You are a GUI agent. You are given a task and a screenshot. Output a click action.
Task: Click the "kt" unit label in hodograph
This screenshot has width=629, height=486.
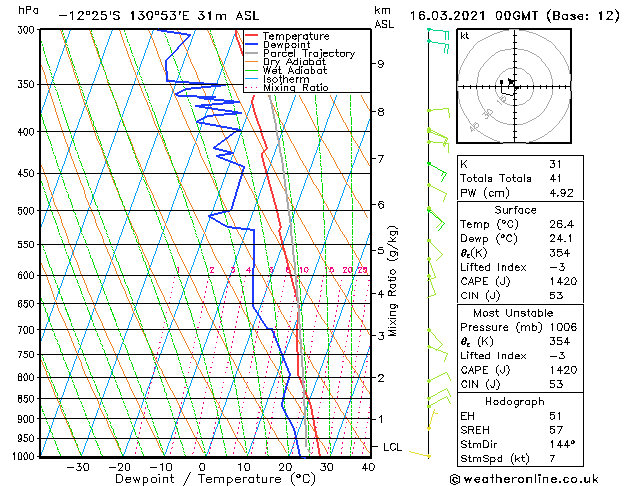point(465,36)
